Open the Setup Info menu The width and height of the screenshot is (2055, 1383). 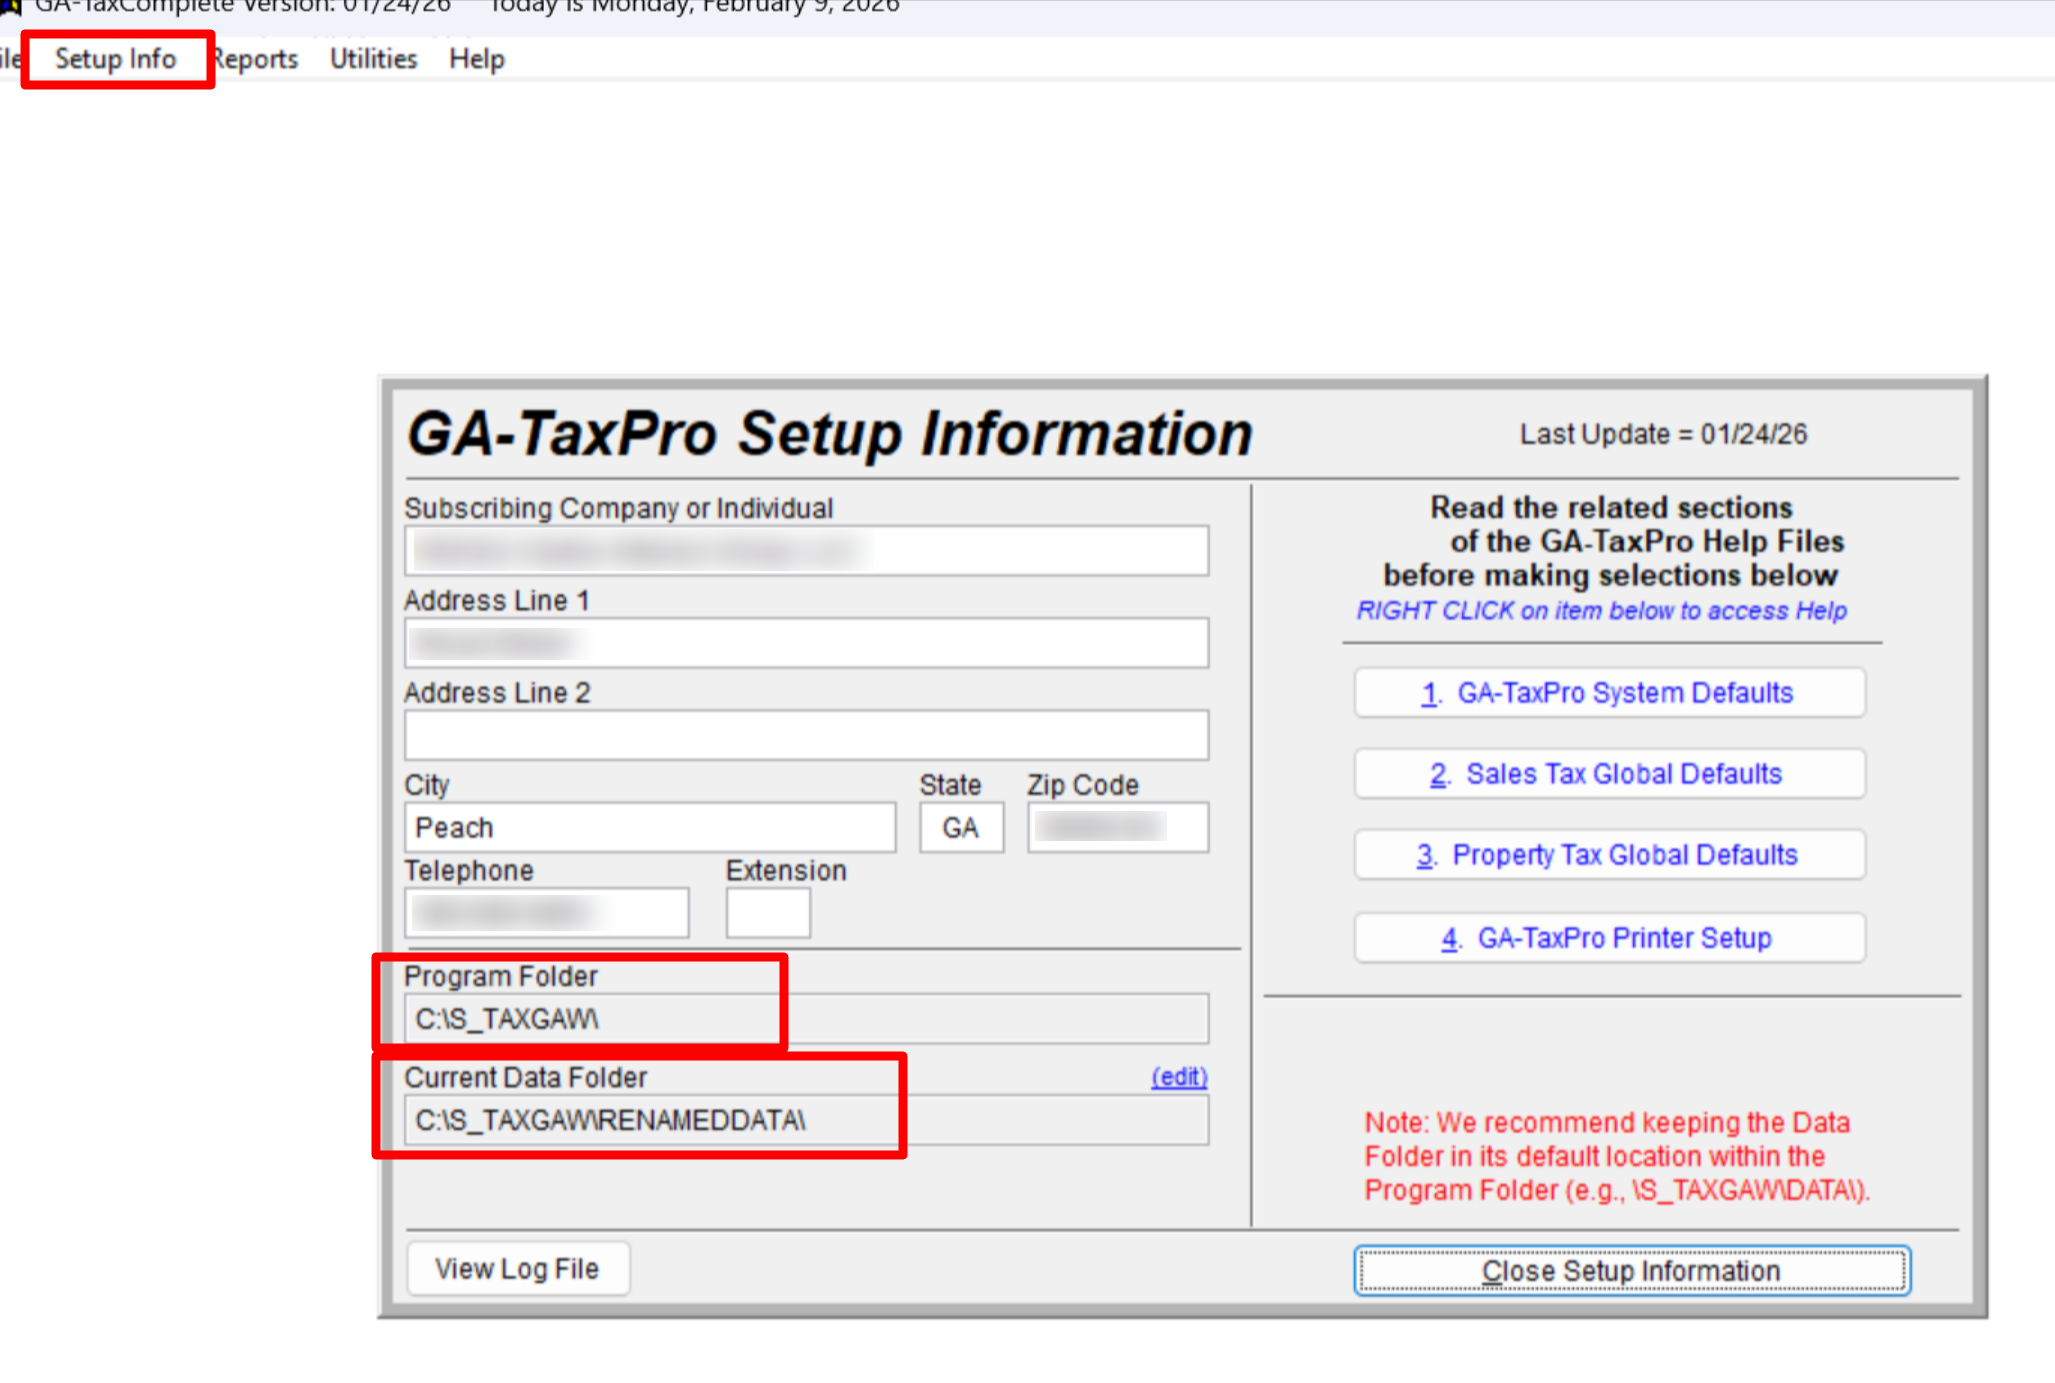pos(115,59)
